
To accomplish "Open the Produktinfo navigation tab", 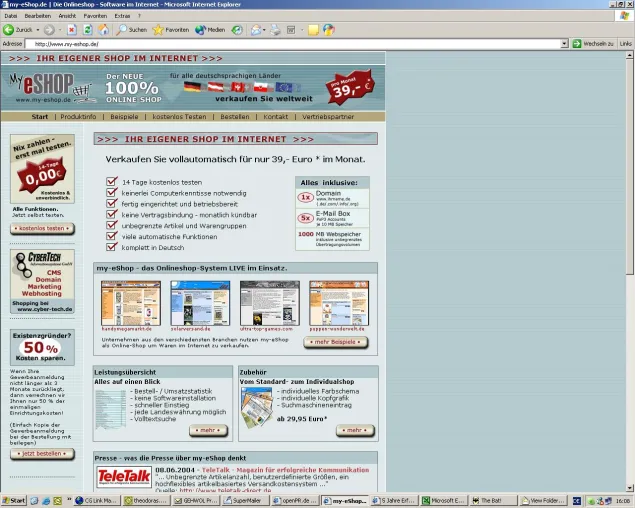I will pyautogui.click(x=78, y=117).
